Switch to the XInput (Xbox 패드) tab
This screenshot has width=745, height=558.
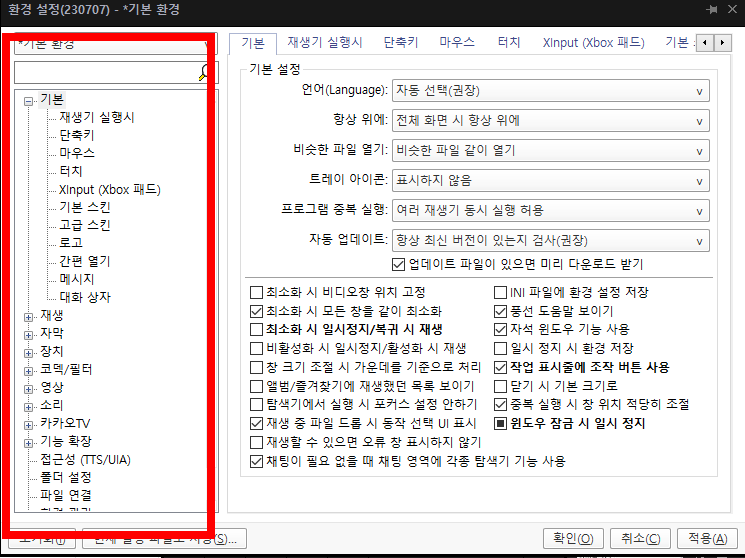click(593, 43)
